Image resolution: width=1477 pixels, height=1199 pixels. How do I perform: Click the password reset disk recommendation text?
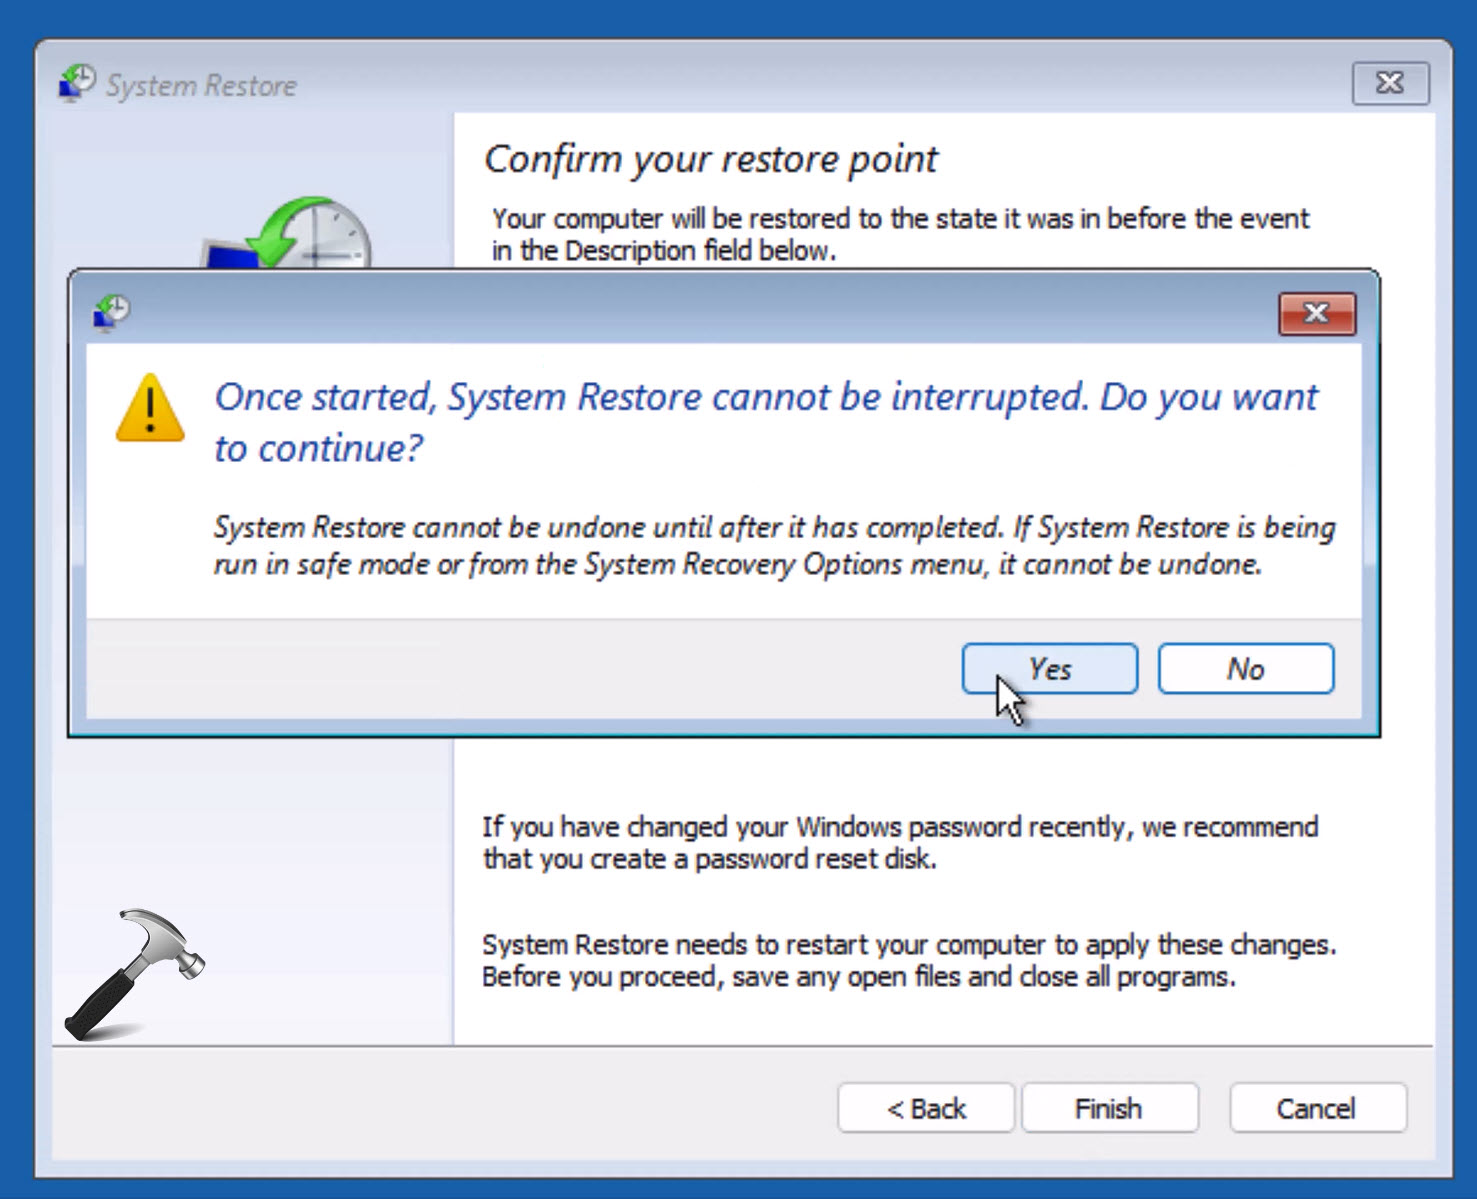coord(899,842)
